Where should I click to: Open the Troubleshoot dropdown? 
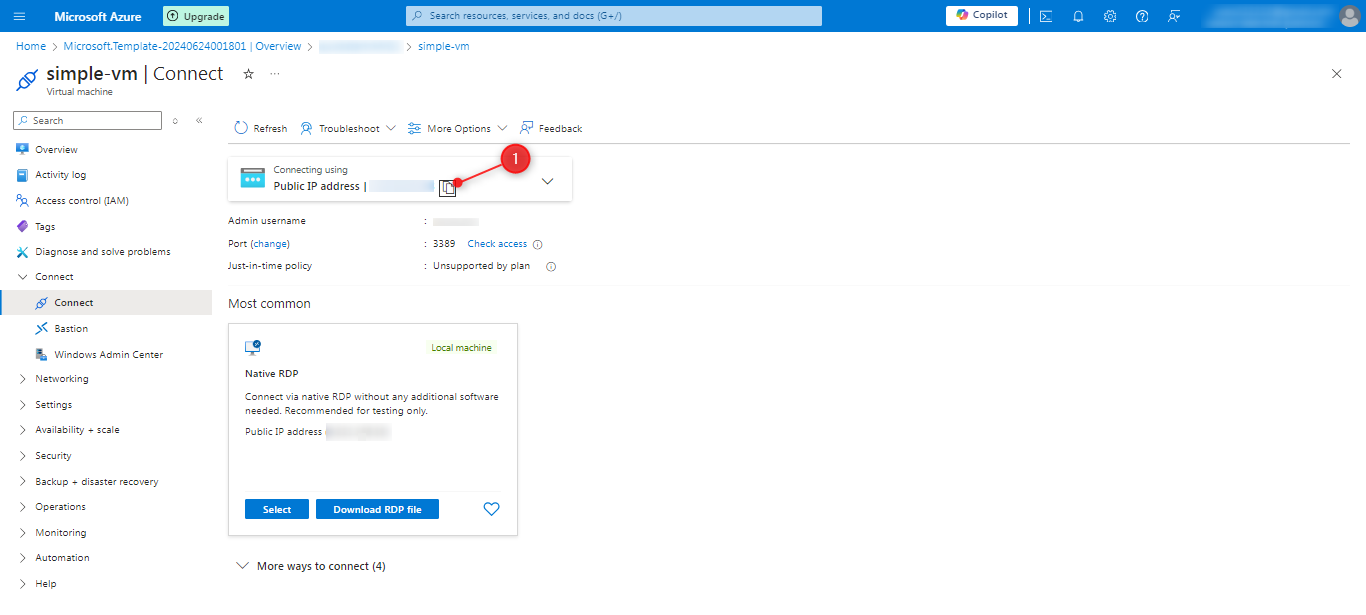[348, 128]
